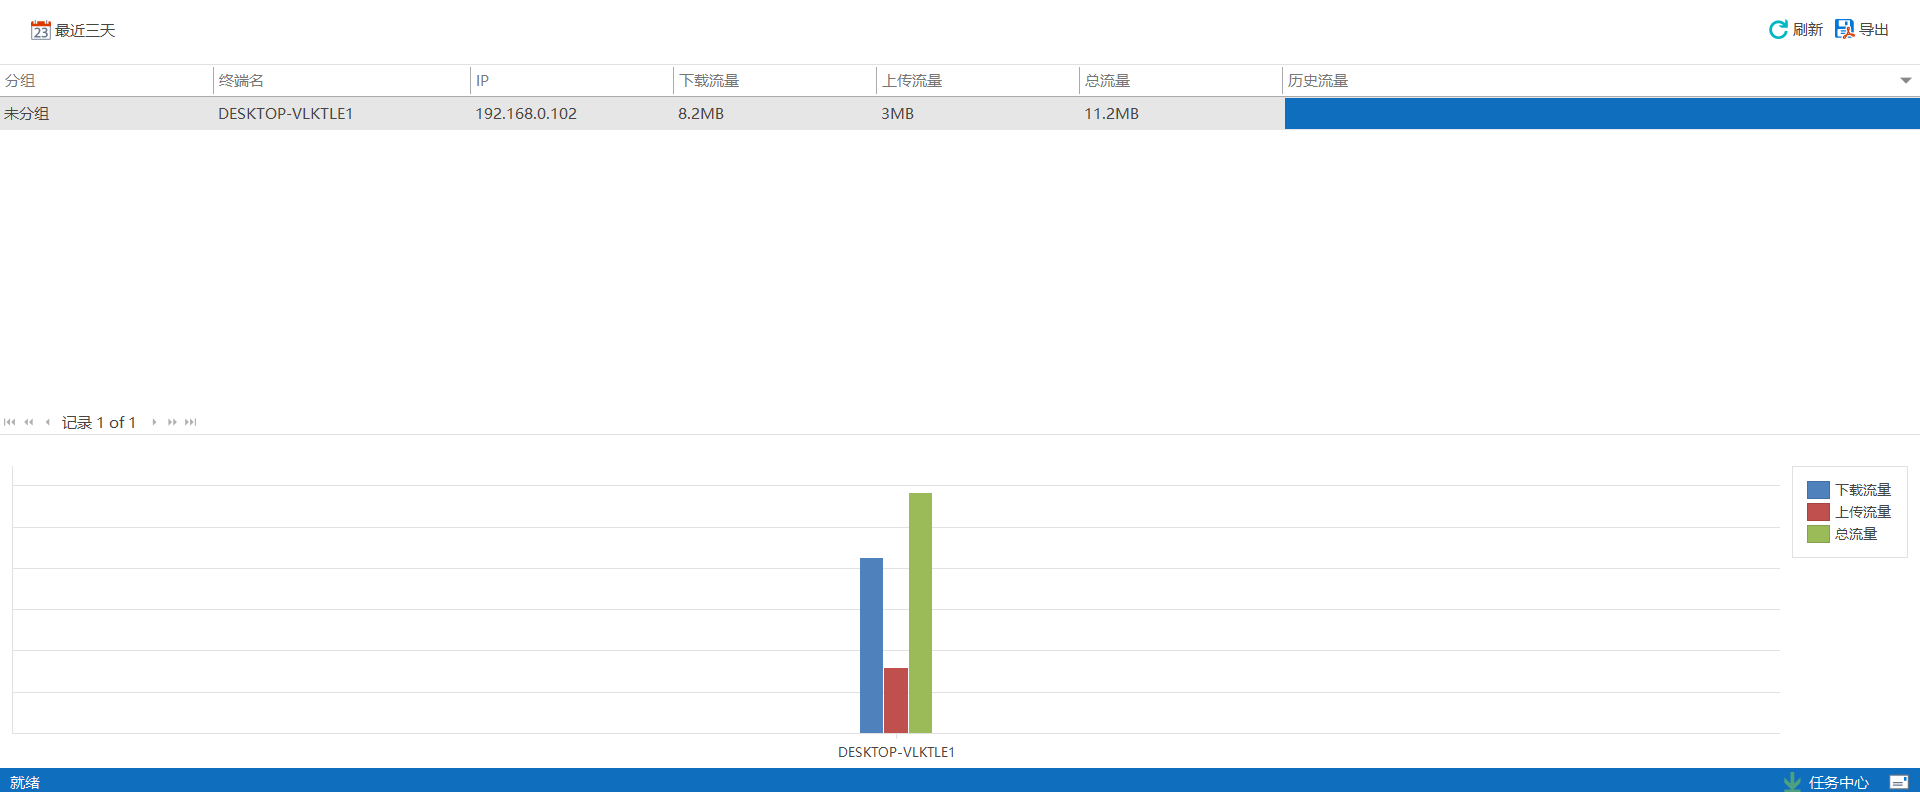Screen dimensions: 1920x792
Task: Sort by the 上传流量 column header
Action: (x=912, y=81)
